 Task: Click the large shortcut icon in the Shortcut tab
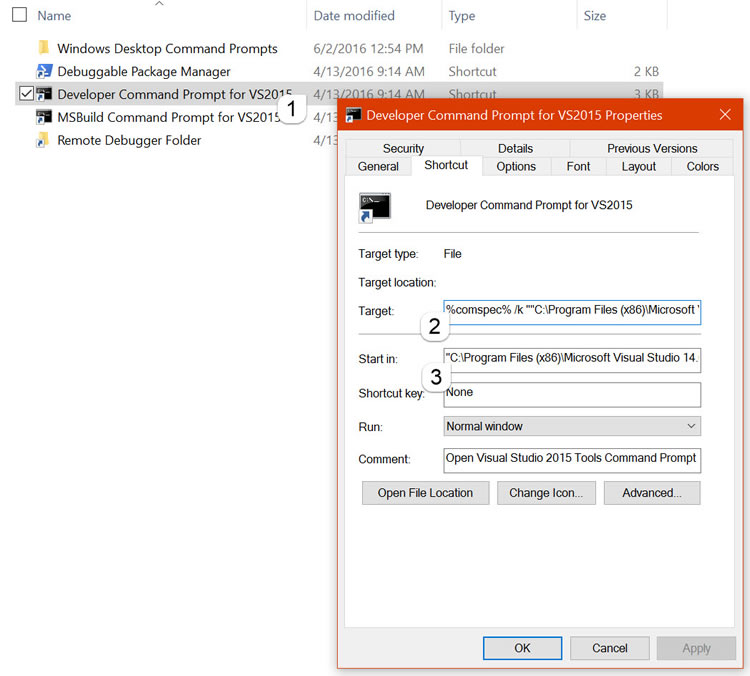pos(375,208)
